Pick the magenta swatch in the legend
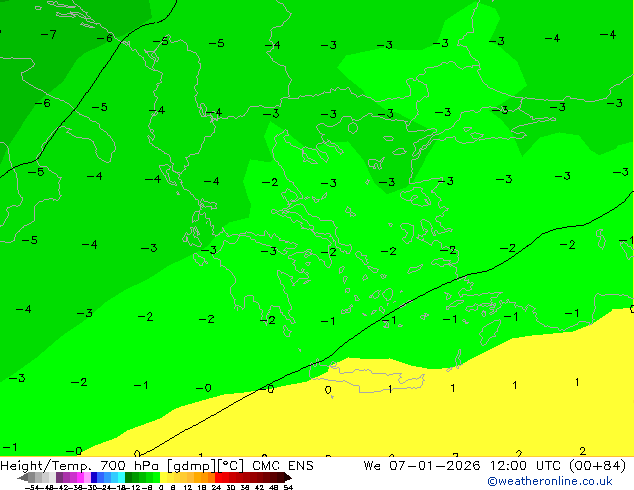Image resolution: width=634 pixels, height=490 pixels. click(80, 477)
